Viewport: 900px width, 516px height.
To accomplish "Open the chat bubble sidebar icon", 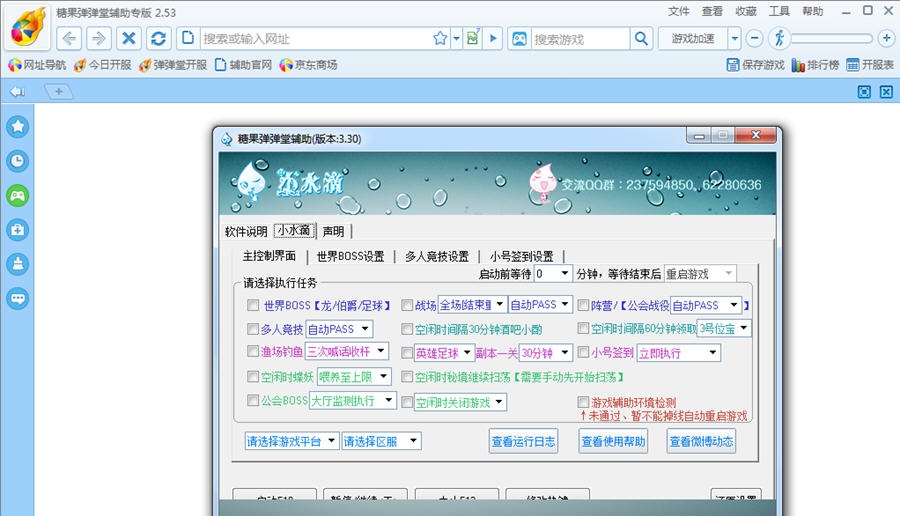I will 18,298.
